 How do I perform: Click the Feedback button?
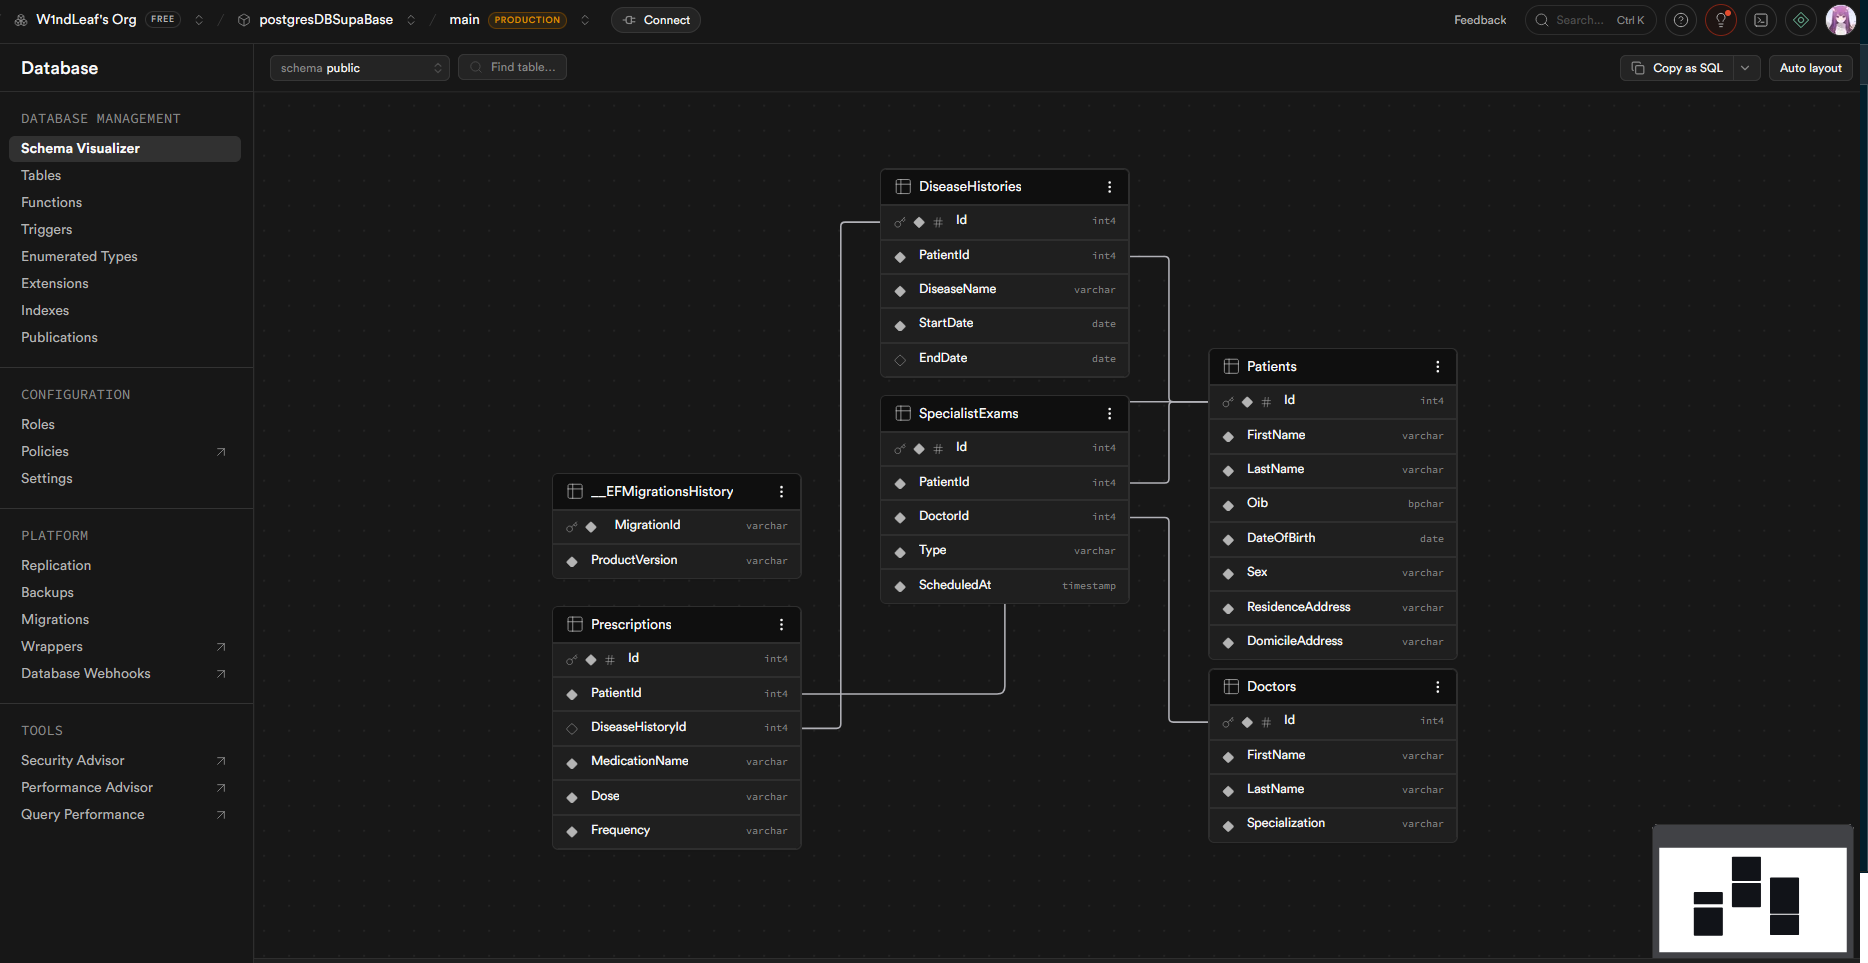tap(1480, 20)
